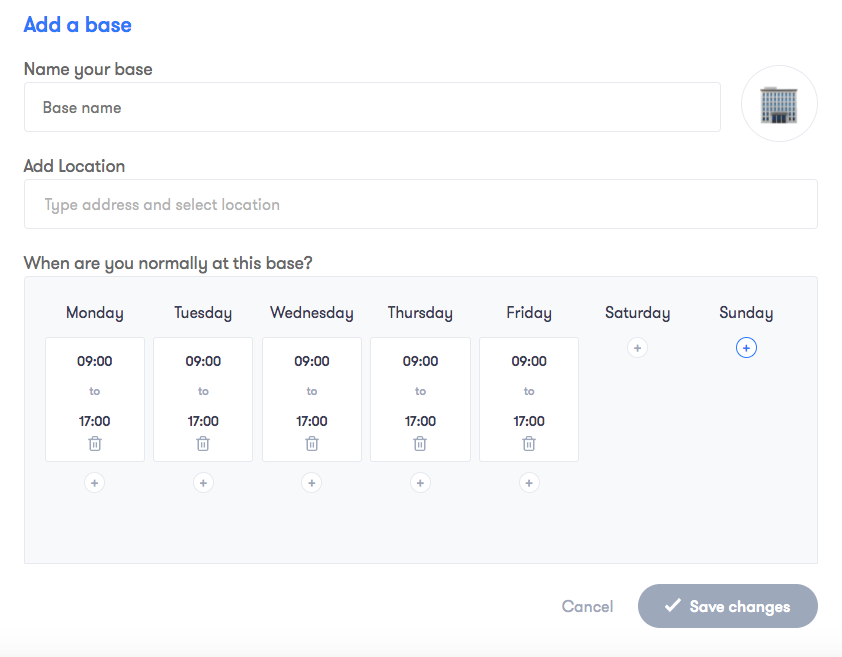Image resolution: width=842 pixels, height=657 pixels.
Task: Add a time slot for Sunday
Action: pos(746,348)
